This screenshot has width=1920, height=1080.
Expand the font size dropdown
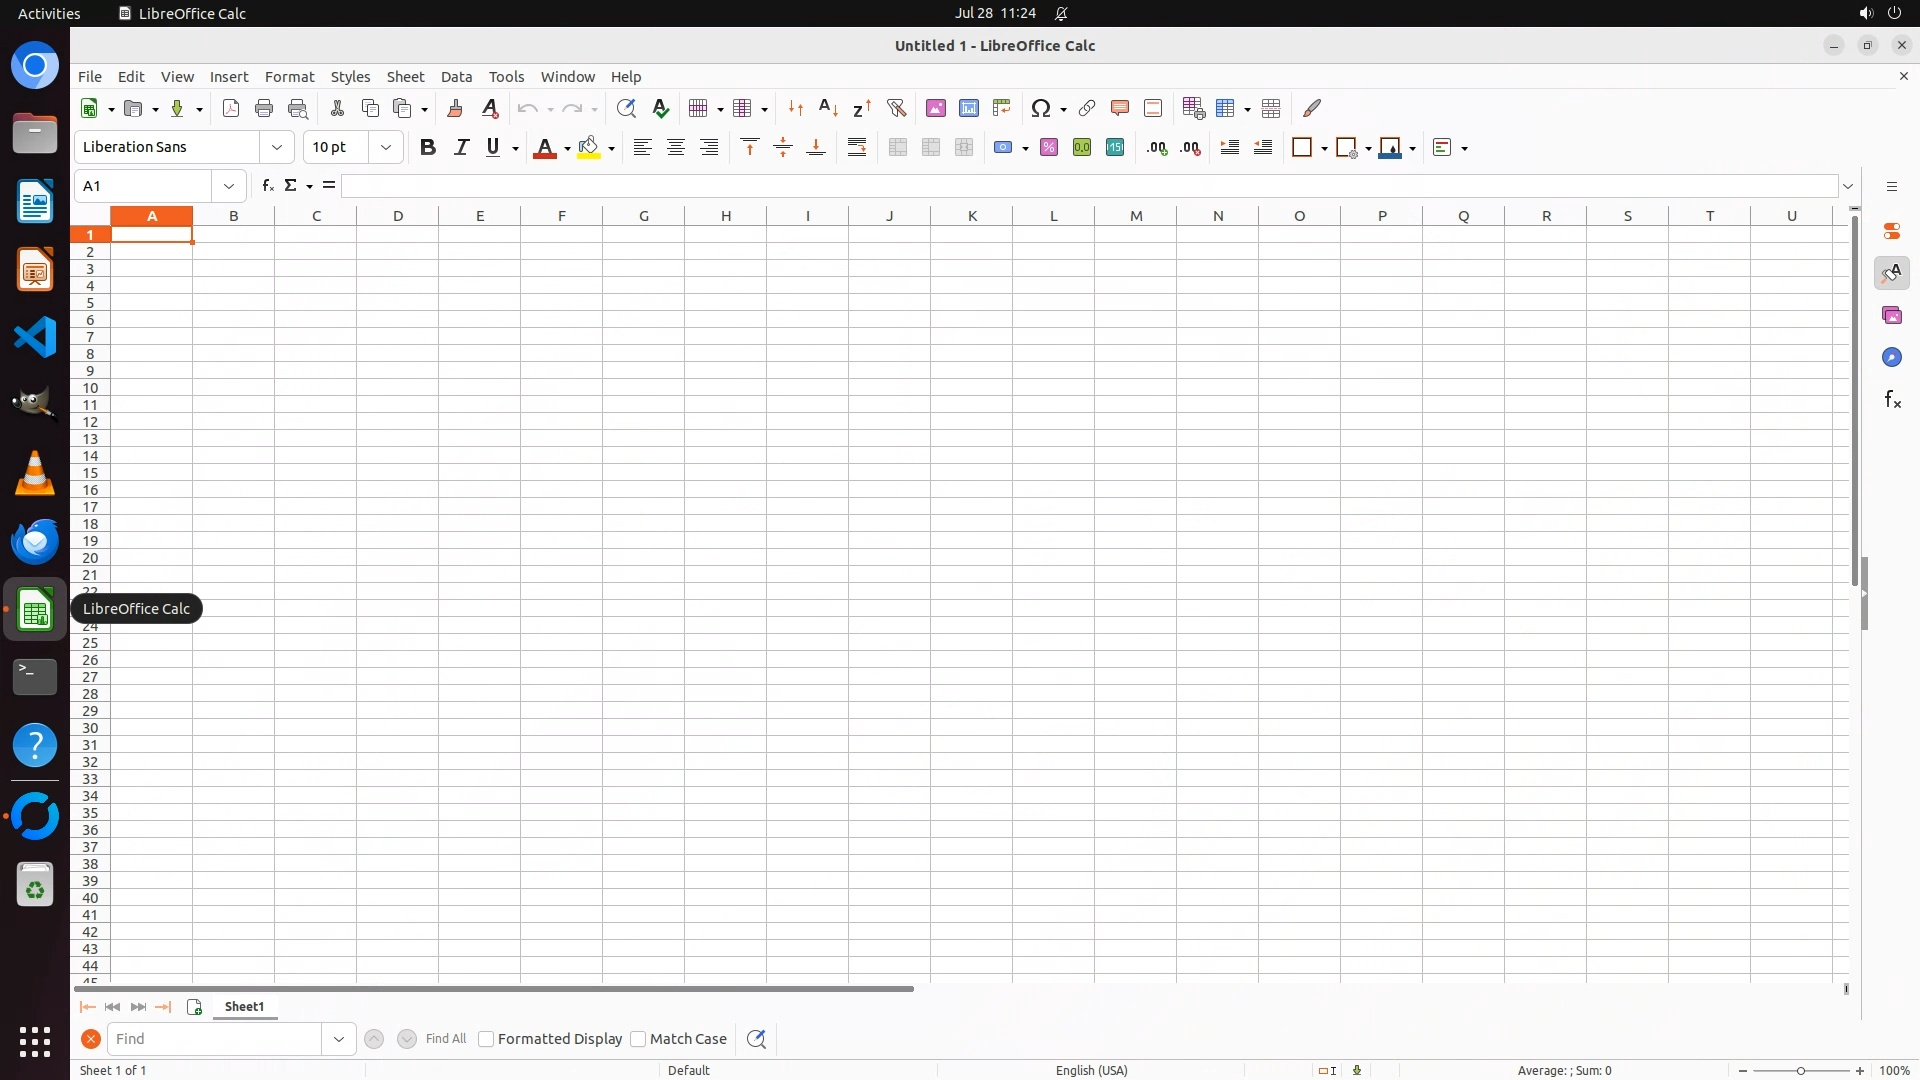[x=386, y=147]
